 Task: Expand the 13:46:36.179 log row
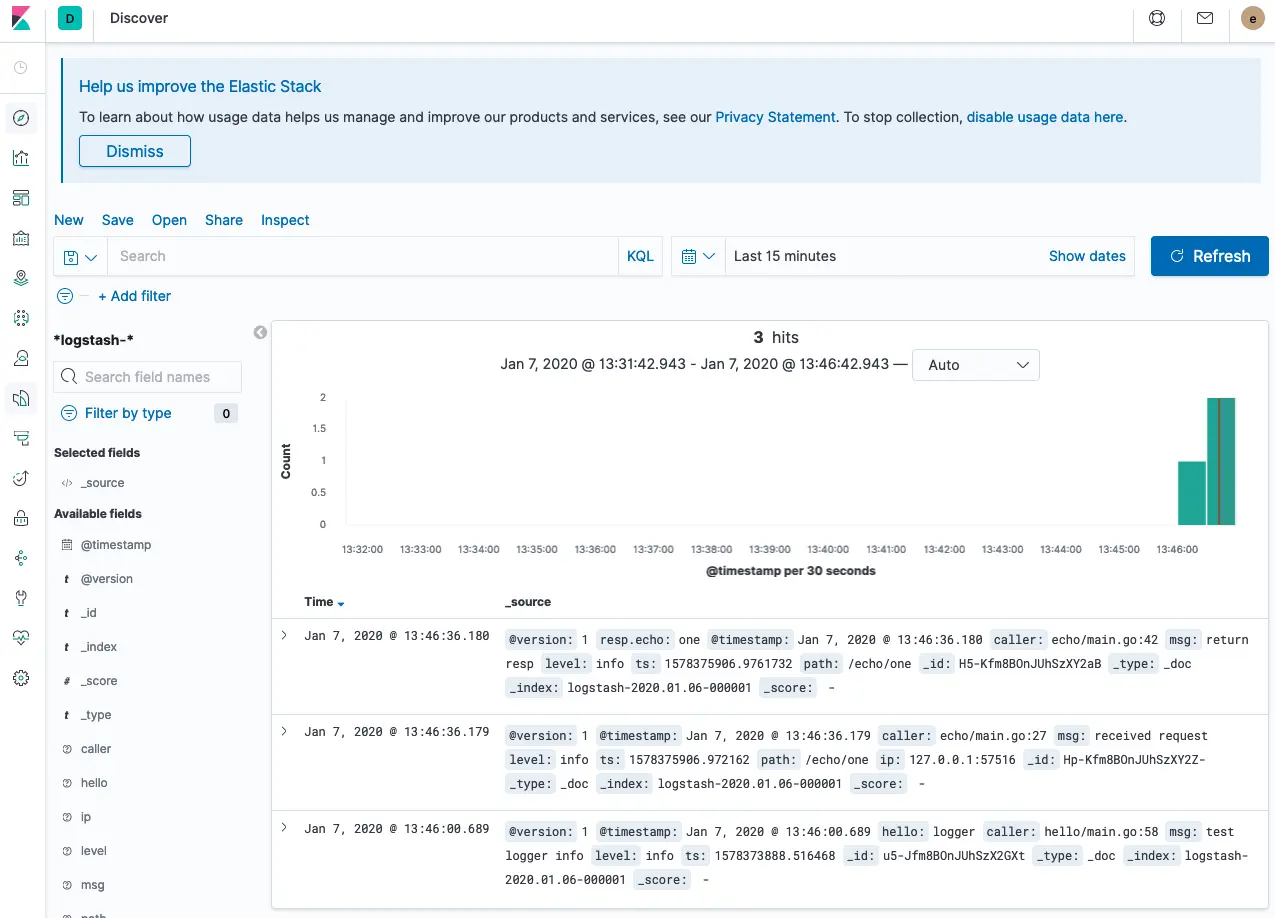(x=284, y=731)
